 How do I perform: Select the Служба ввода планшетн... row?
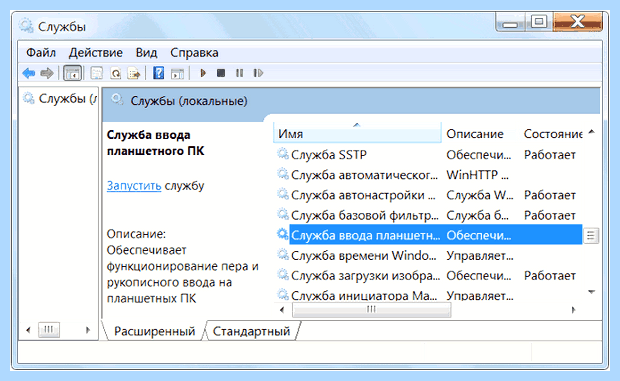(x=429, y=235)
